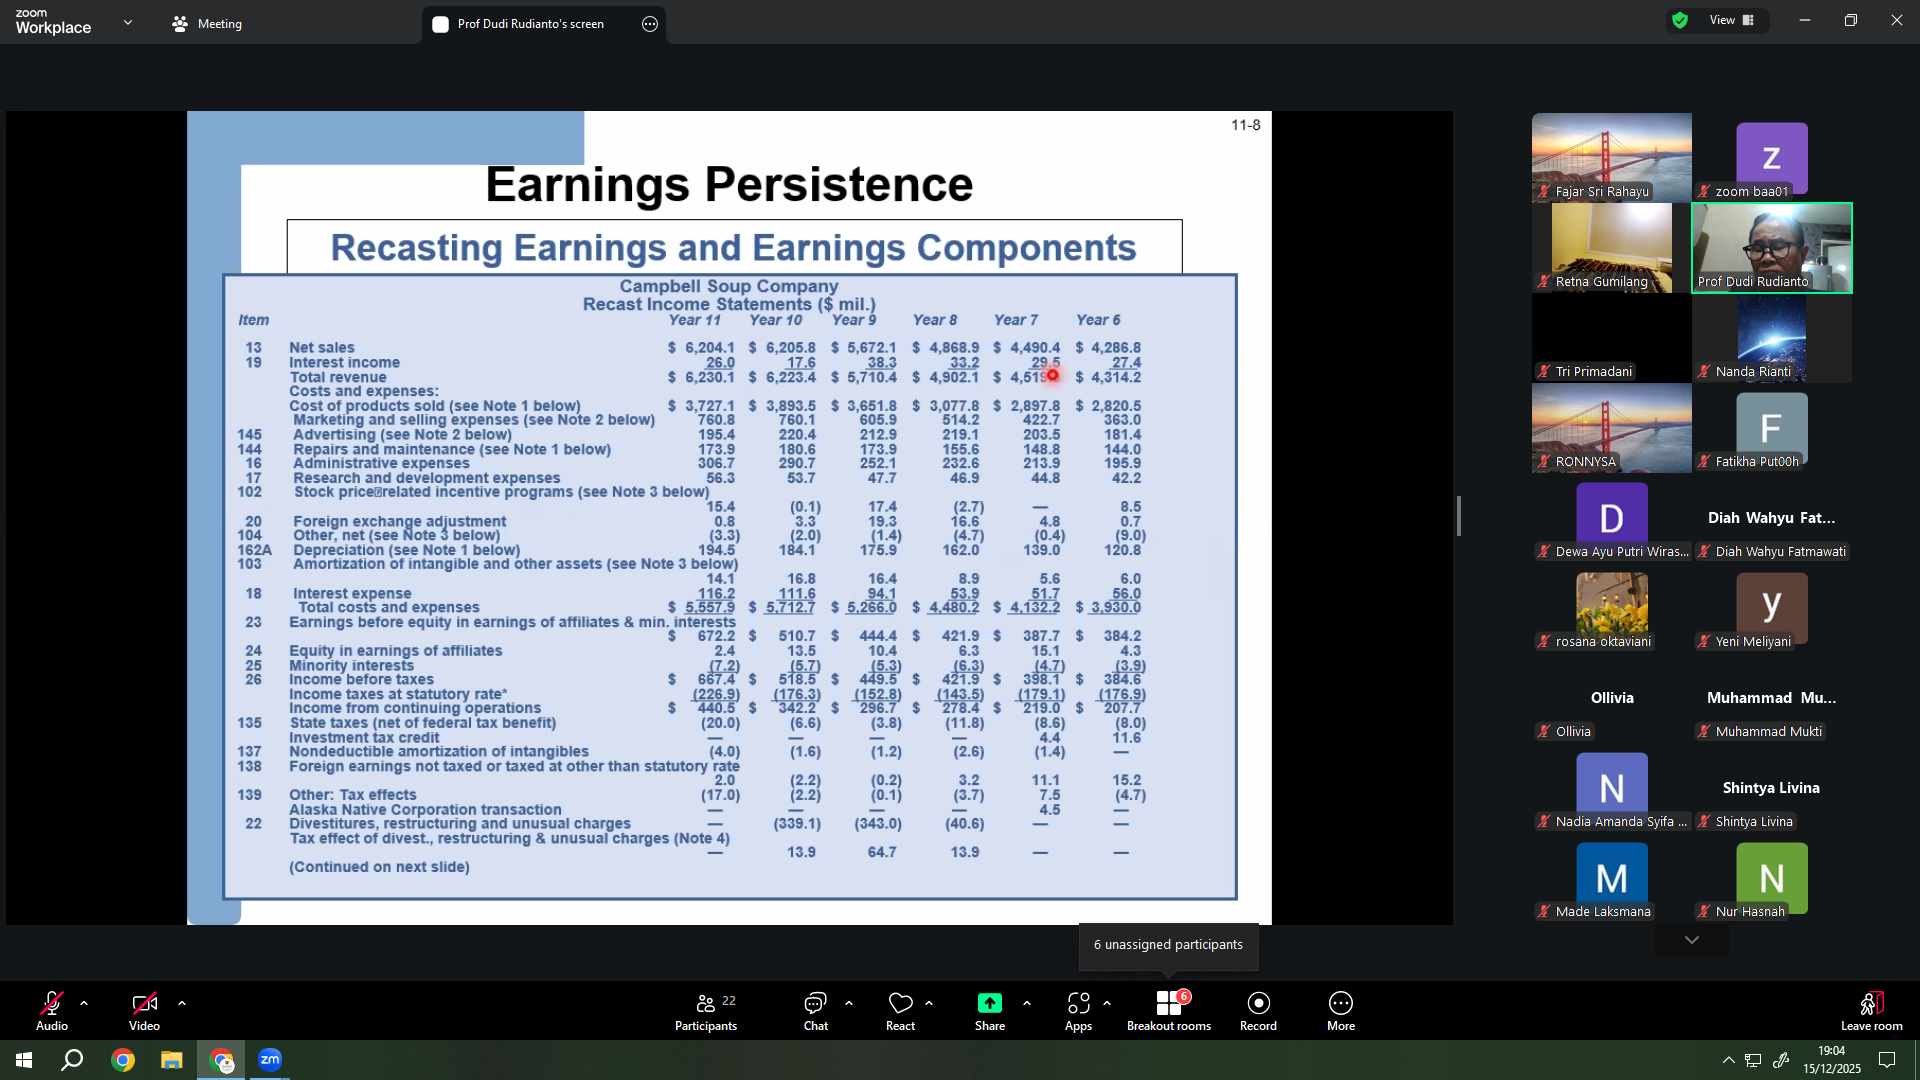Switch to the Meeting tab
This screenshot has height=1080, width=1920.
point(207,24)
